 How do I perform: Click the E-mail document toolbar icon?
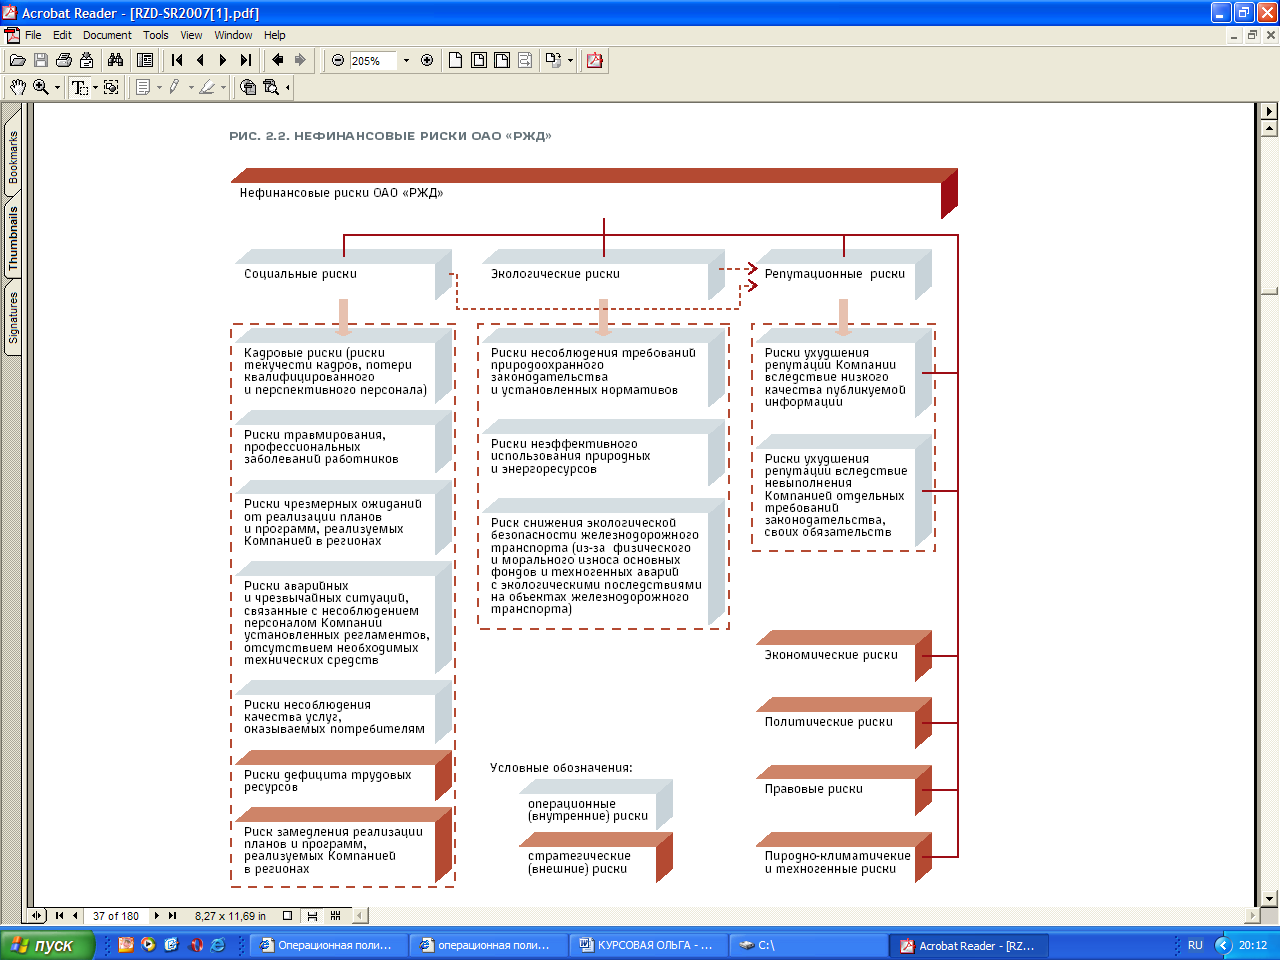(x=86, y=60)
